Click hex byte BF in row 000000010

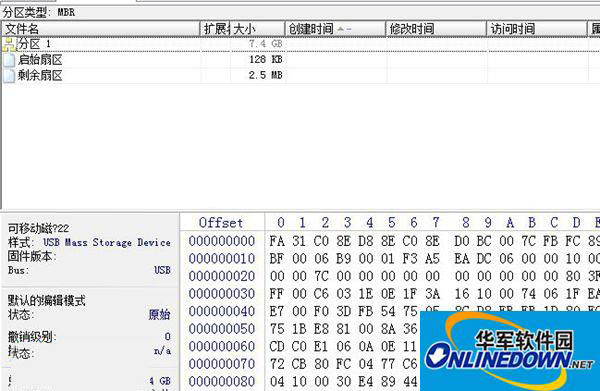tap(277, 259)
